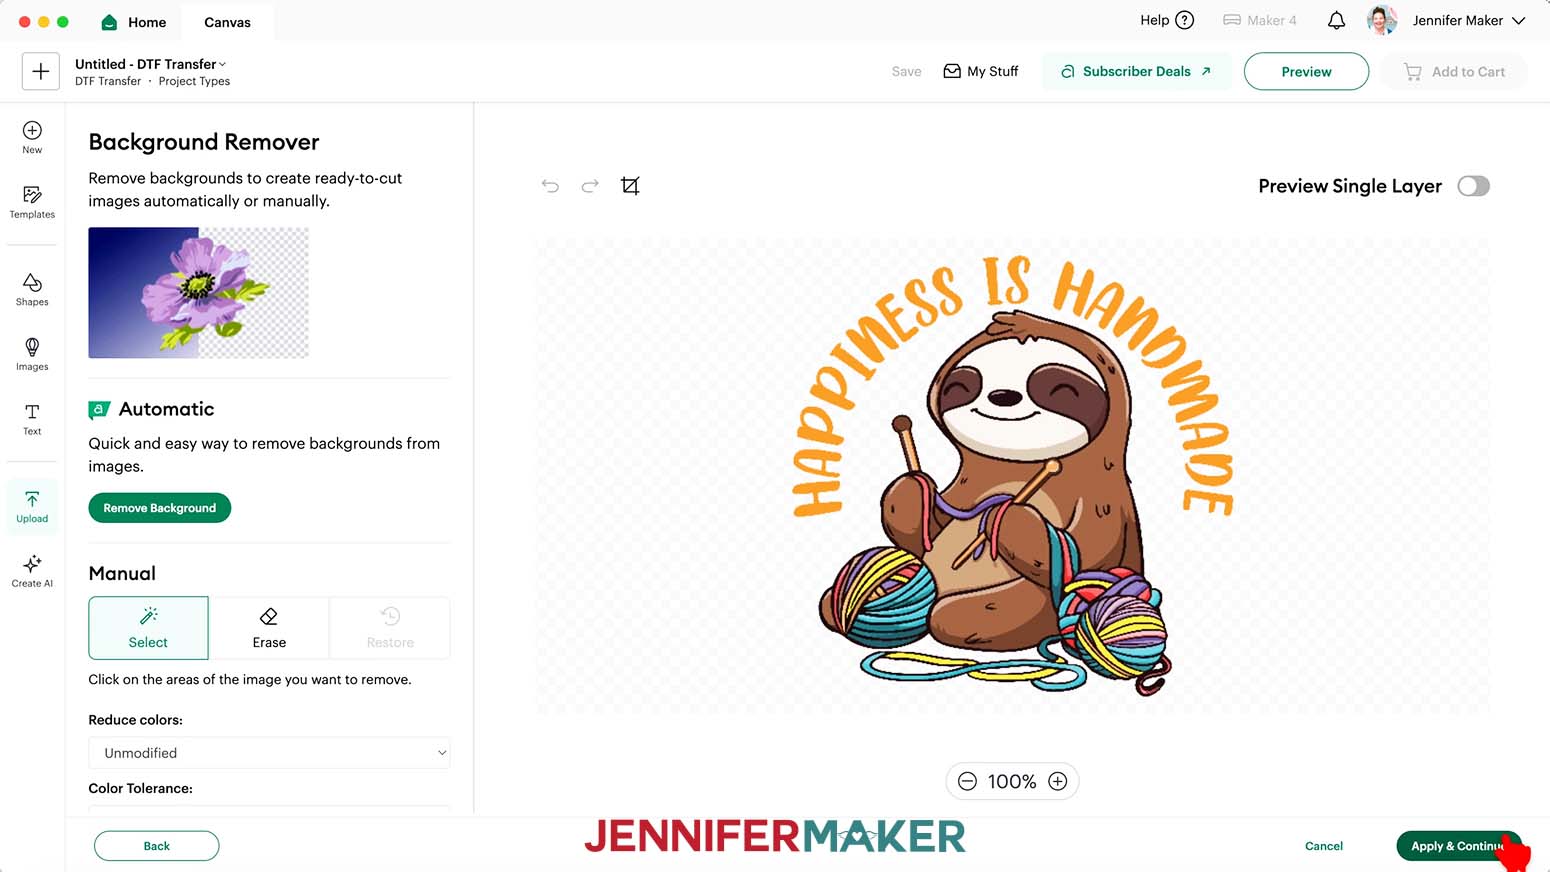Click the 100% zoom level value

click(1012, 781)
